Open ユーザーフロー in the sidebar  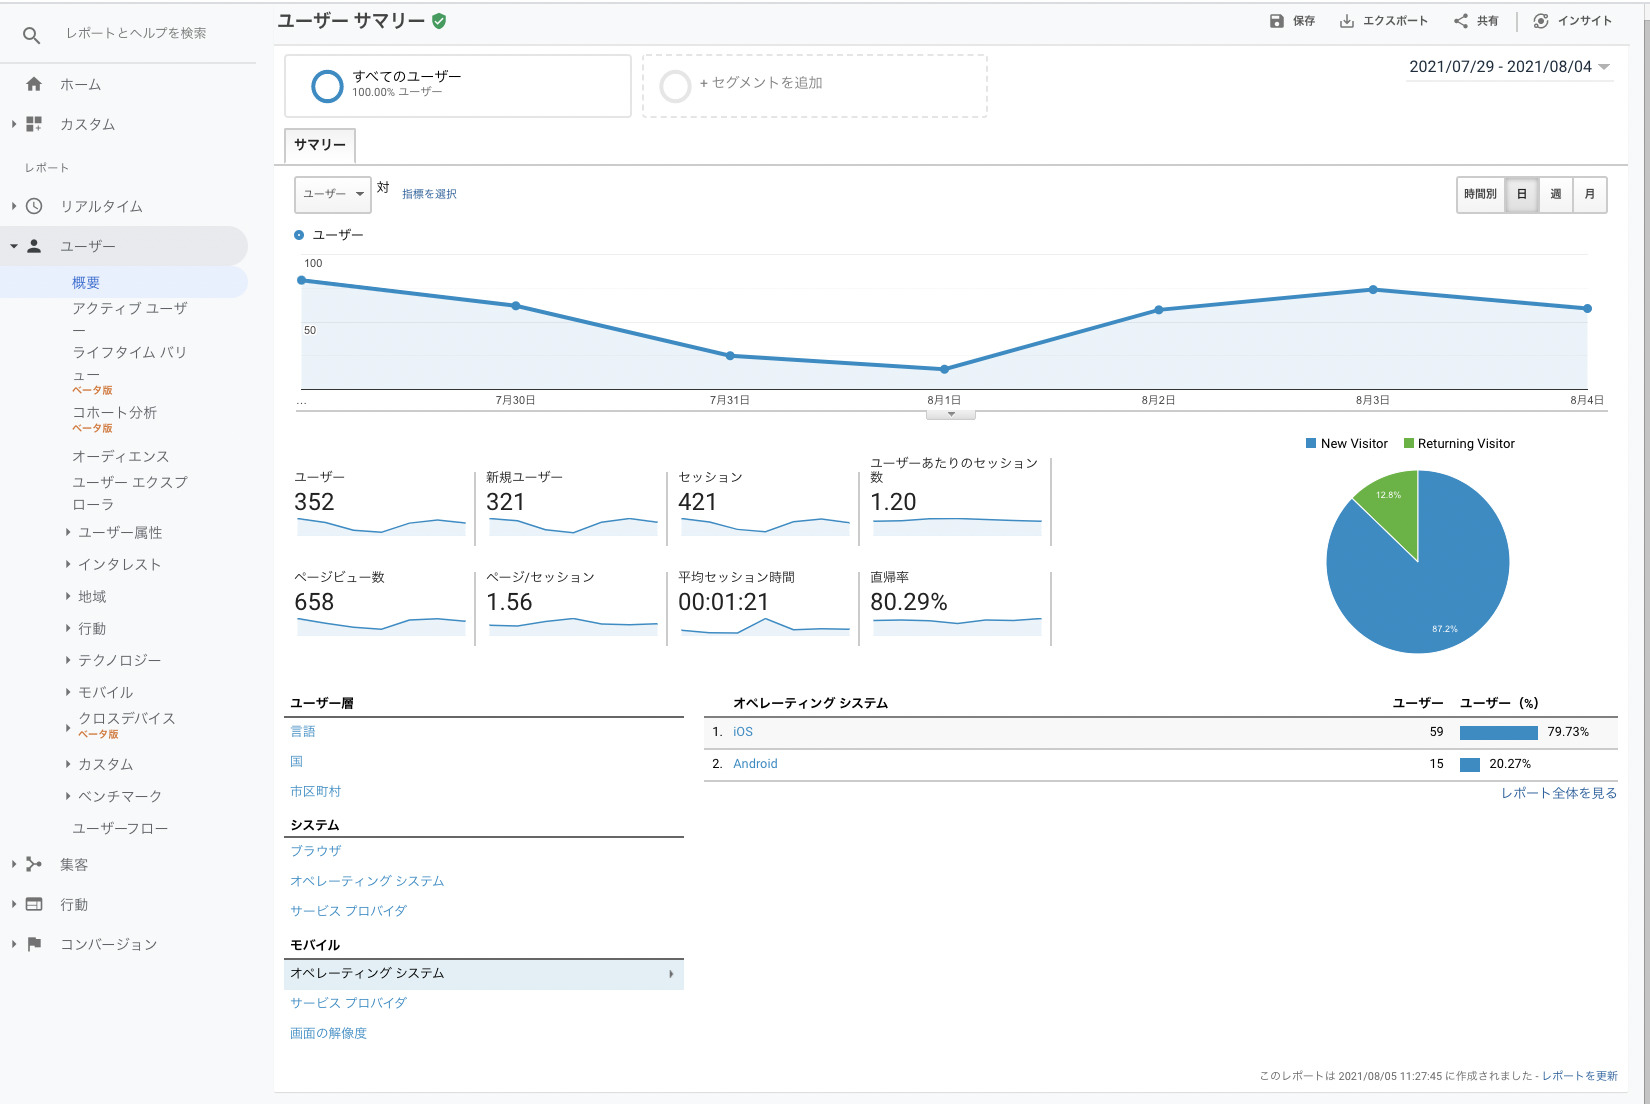(120, 828)
